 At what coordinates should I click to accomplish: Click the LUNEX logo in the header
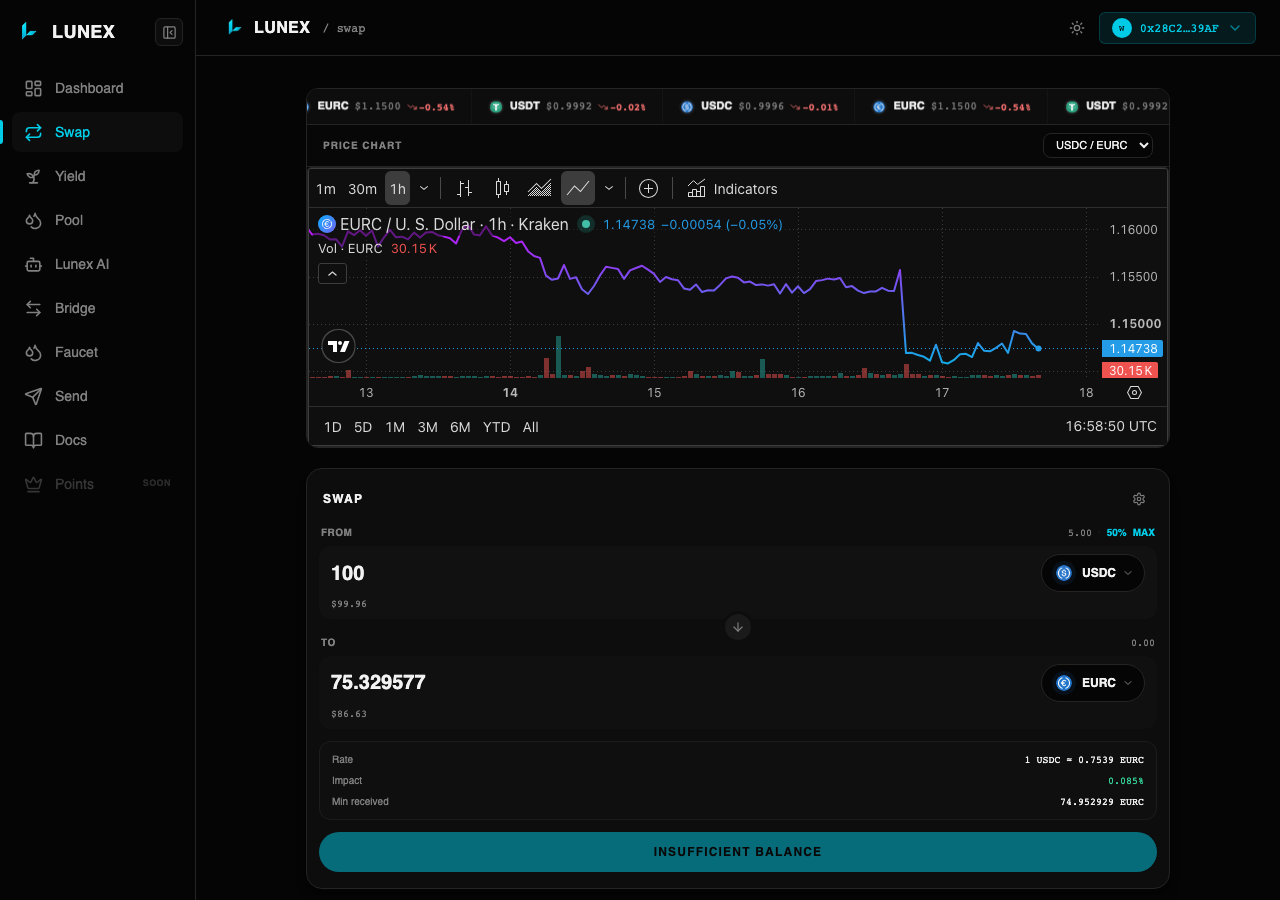pyautogui.click(x=268, y=27)
